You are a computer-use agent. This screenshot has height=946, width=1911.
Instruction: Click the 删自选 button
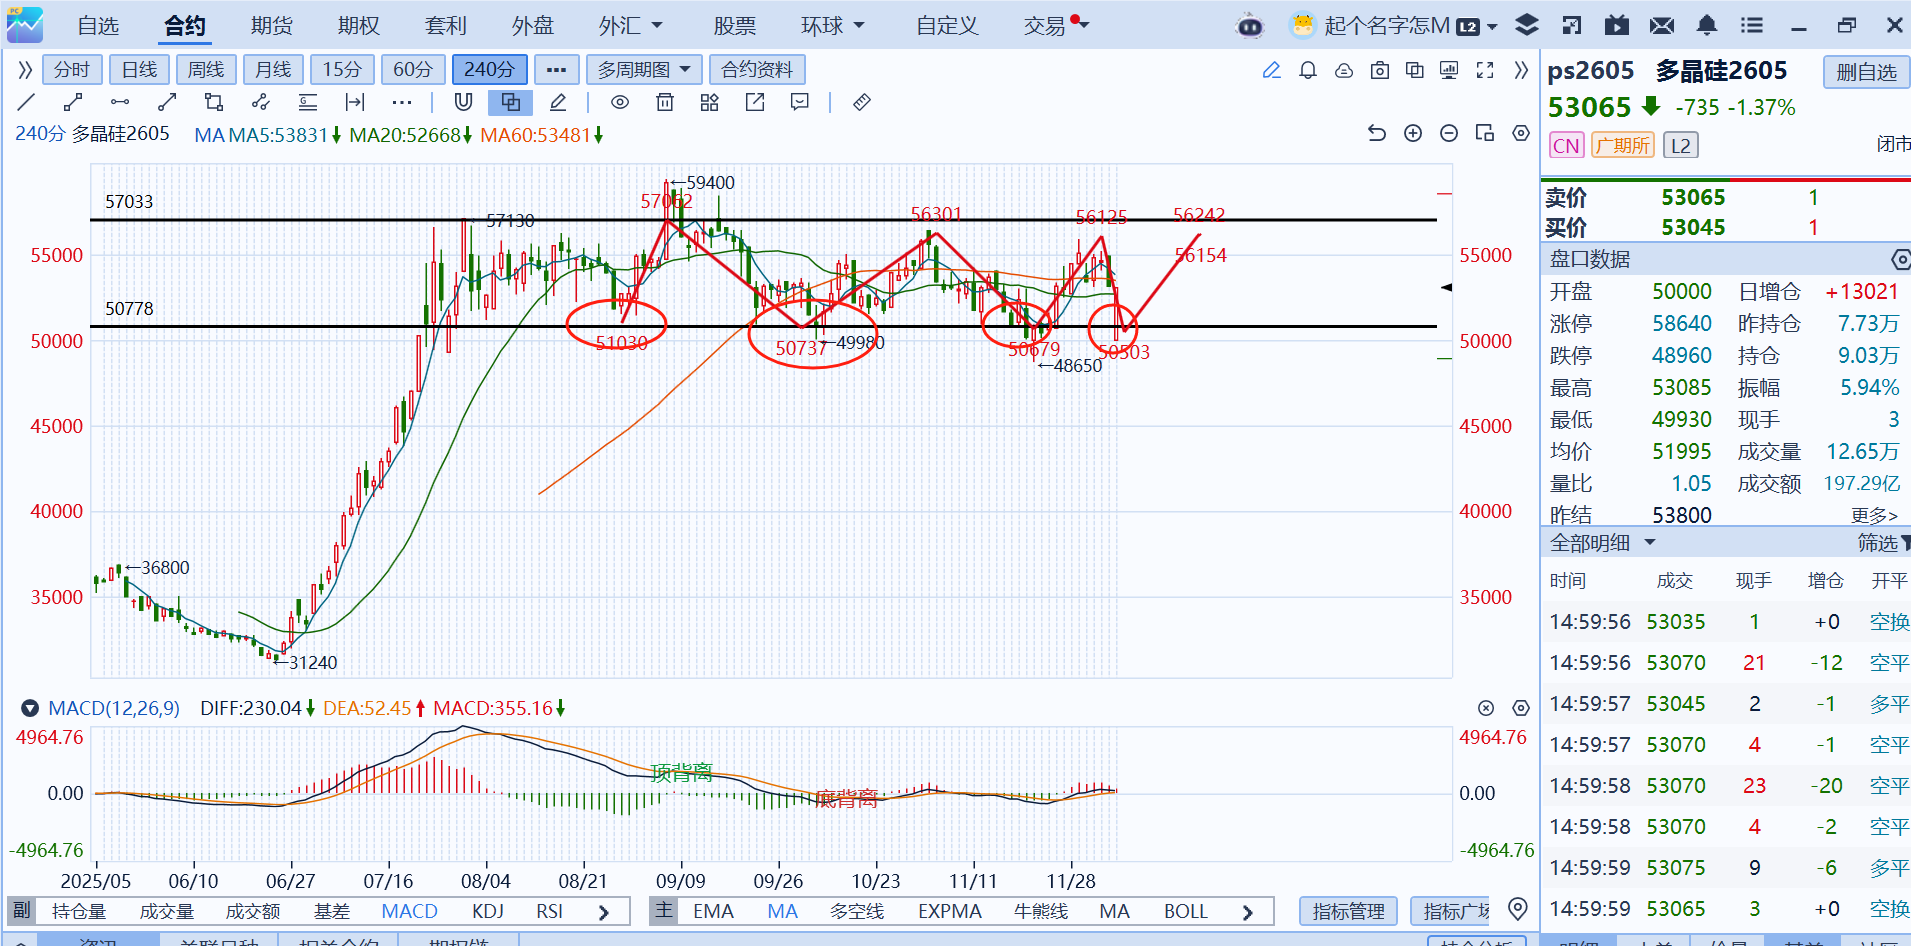click(1866, 72)
